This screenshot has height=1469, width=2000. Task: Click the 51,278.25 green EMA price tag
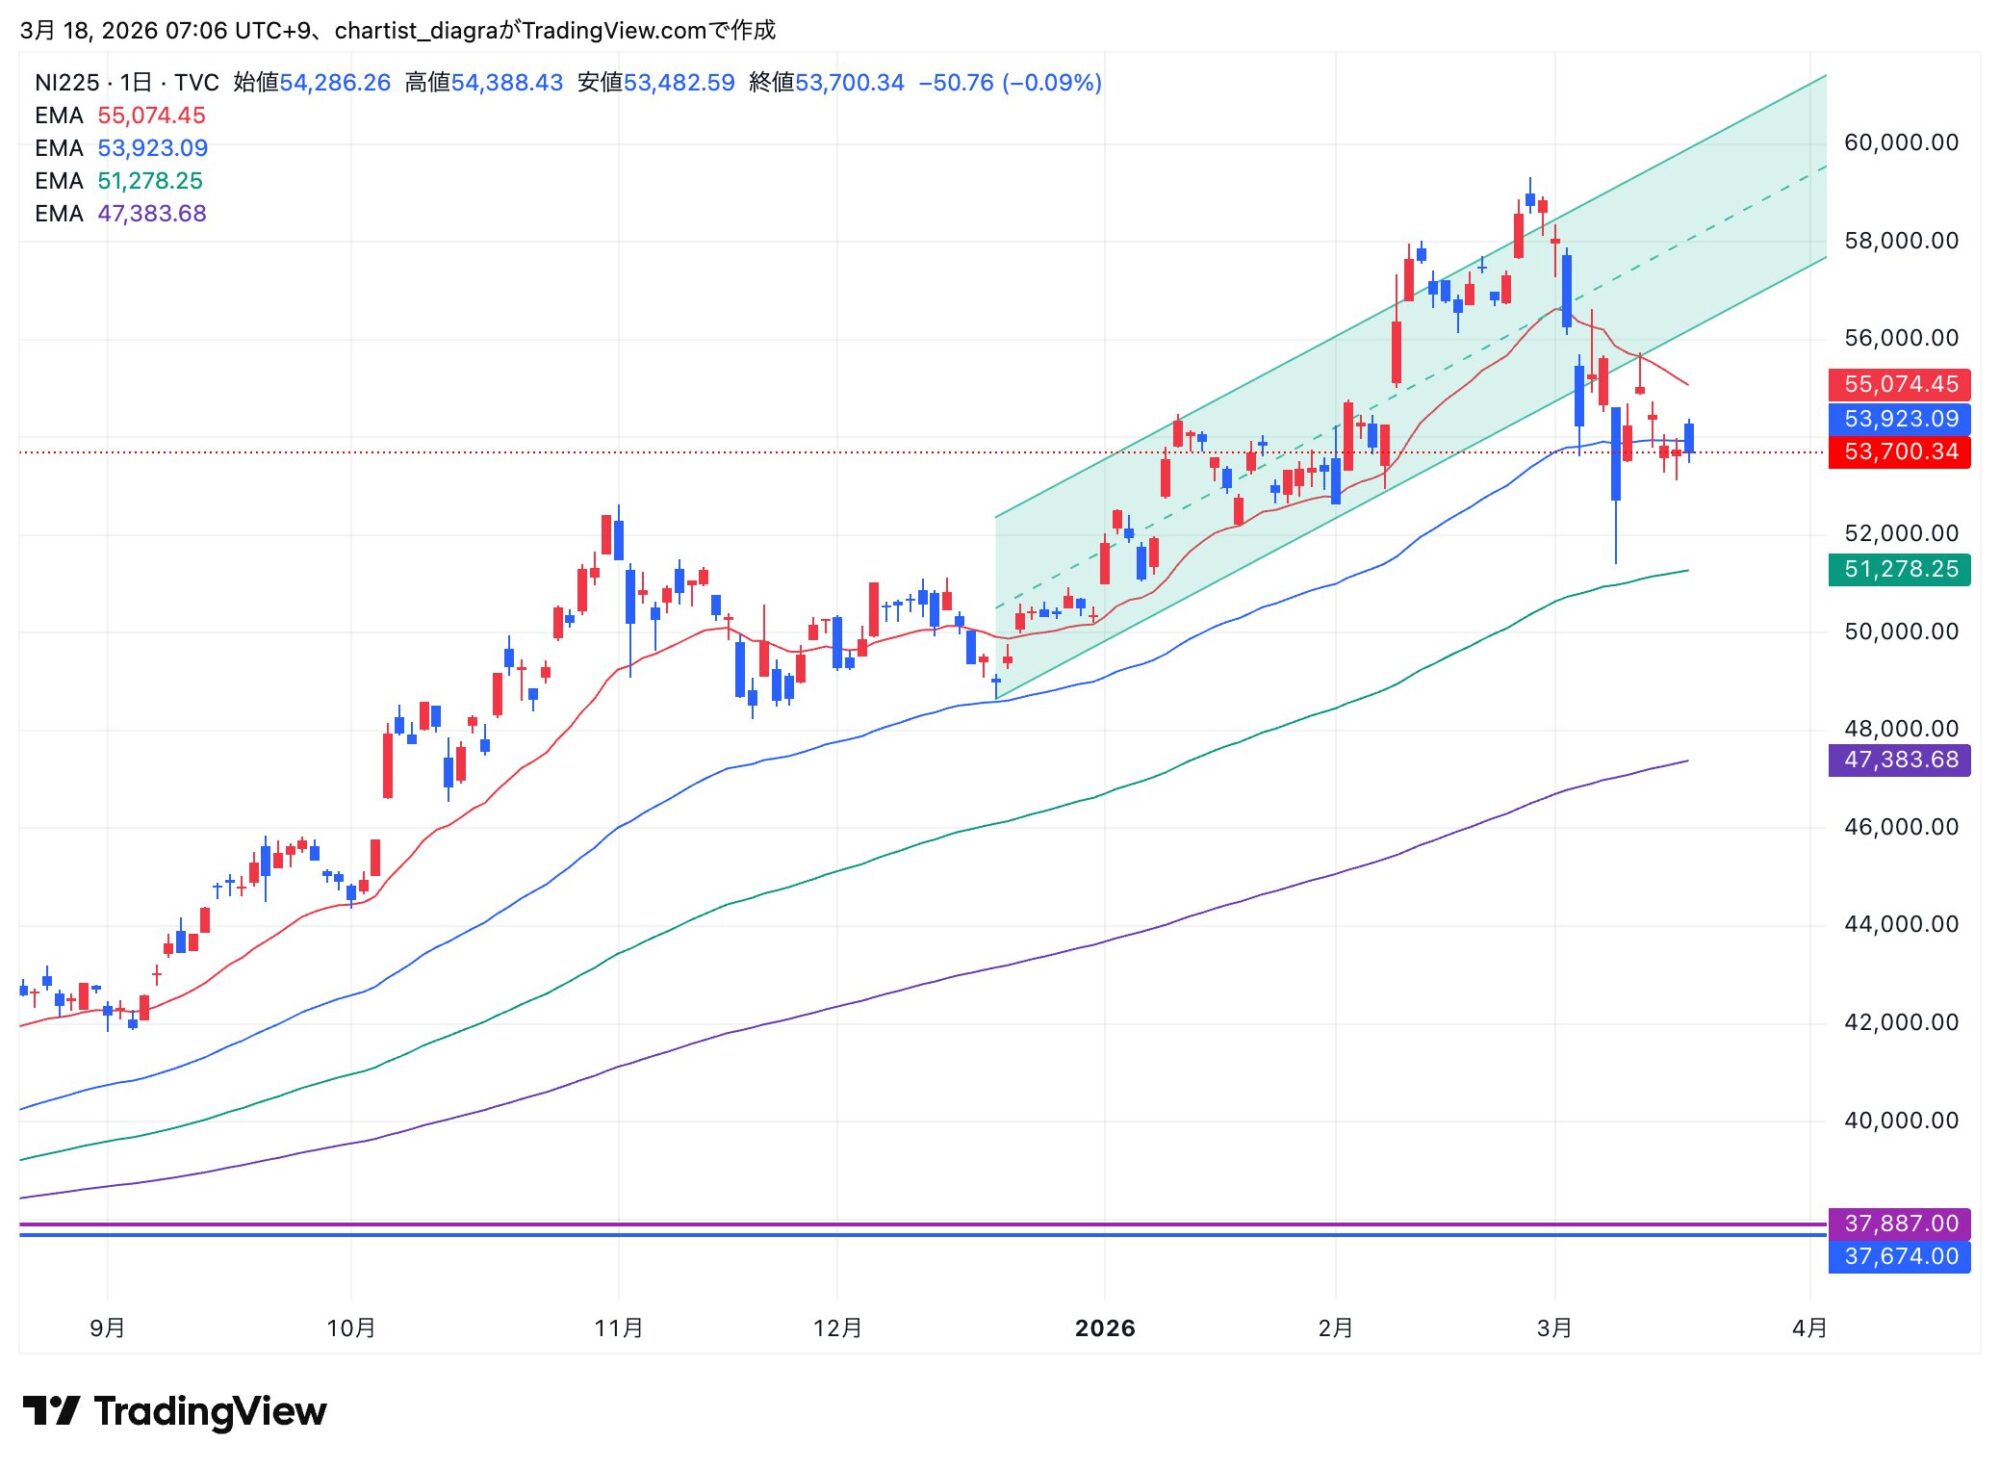(1899, 569)
